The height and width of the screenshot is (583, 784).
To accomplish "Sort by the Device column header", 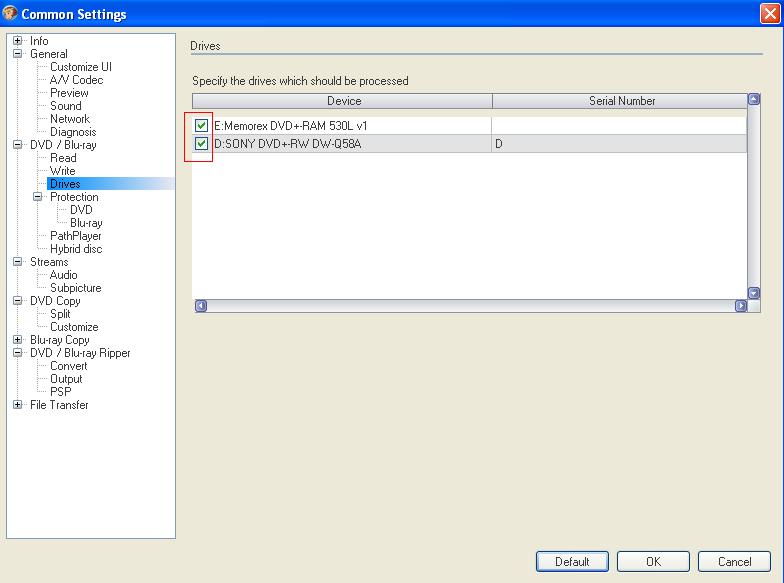I will (x=342, y=100).
